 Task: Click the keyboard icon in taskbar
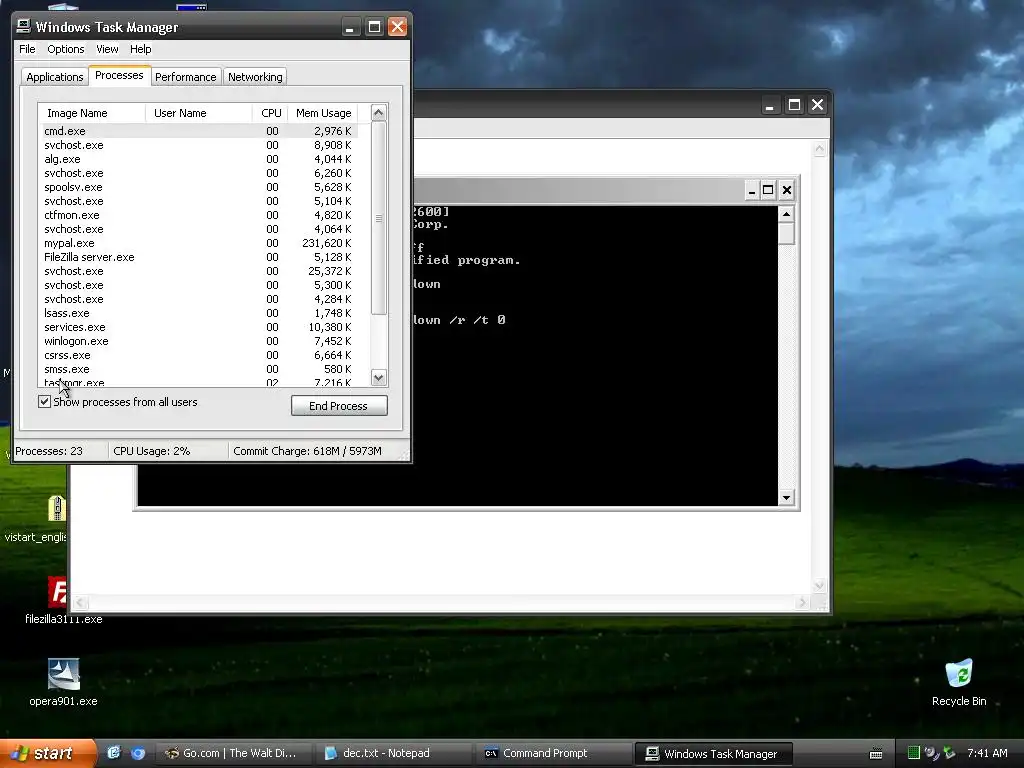876,754
